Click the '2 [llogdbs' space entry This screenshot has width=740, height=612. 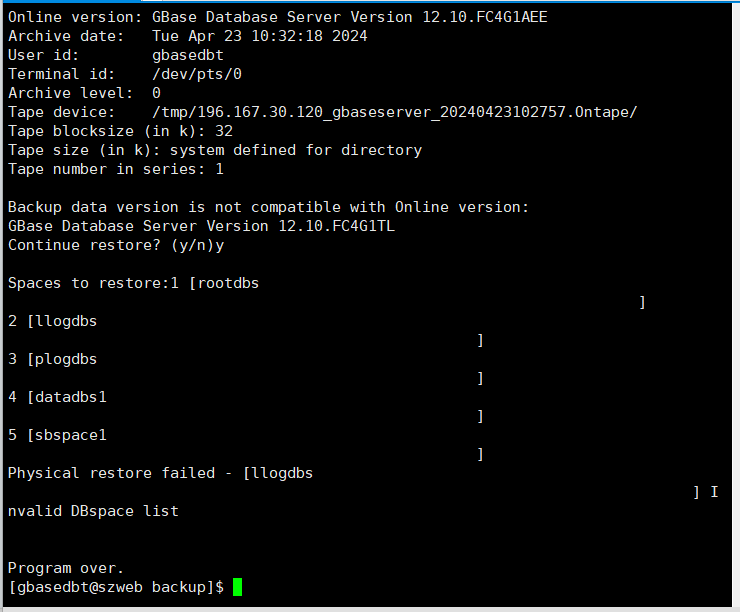[52, 321]
